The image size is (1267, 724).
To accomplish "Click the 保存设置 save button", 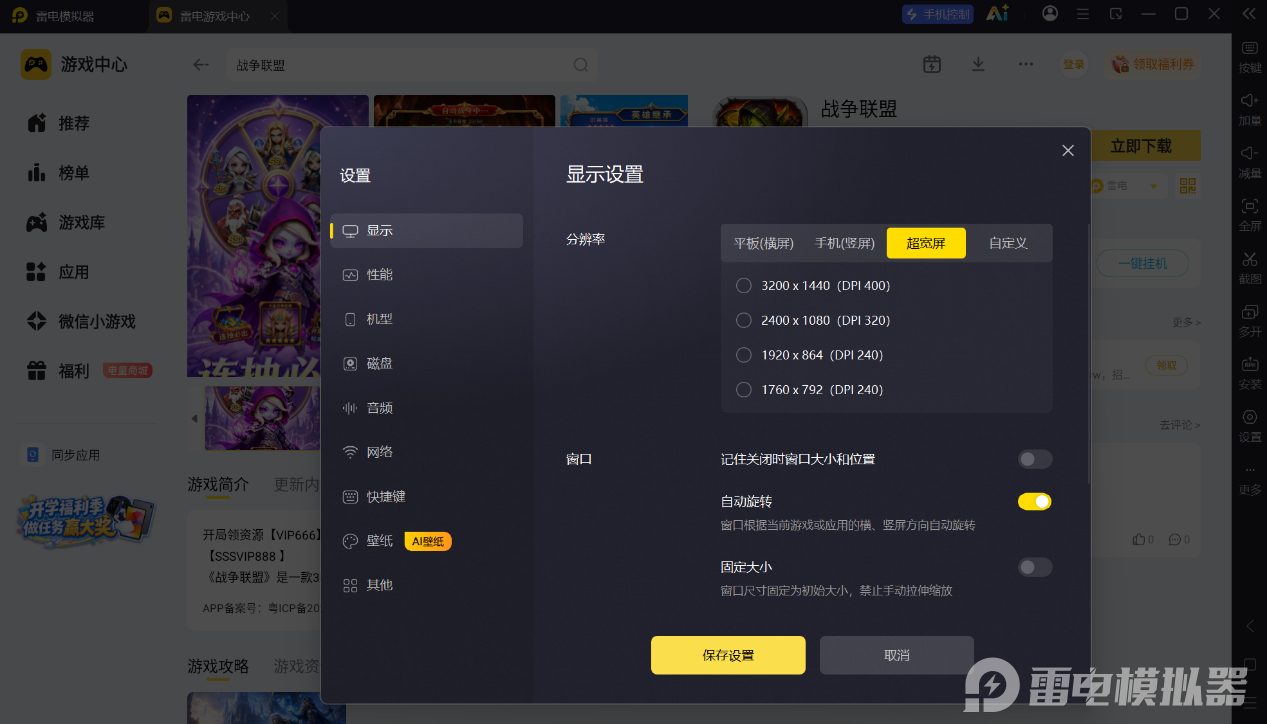I will [728, 655].
